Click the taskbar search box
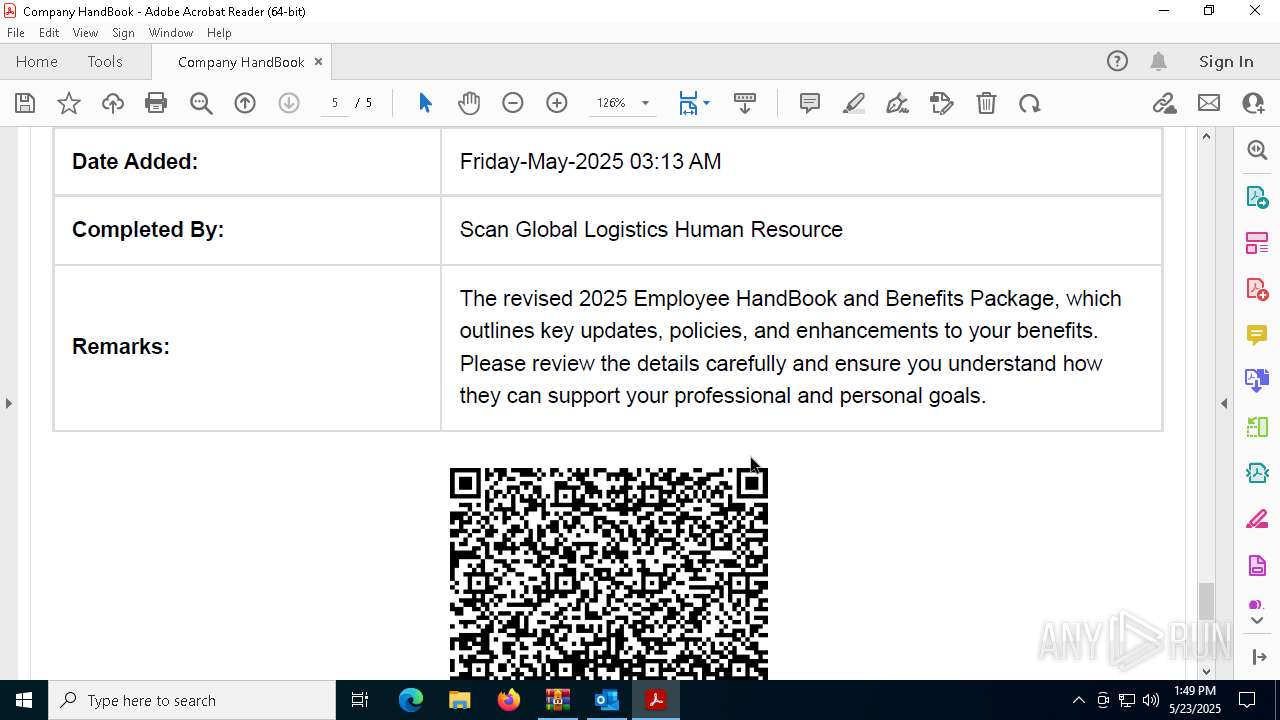 [x=192, y=700]
